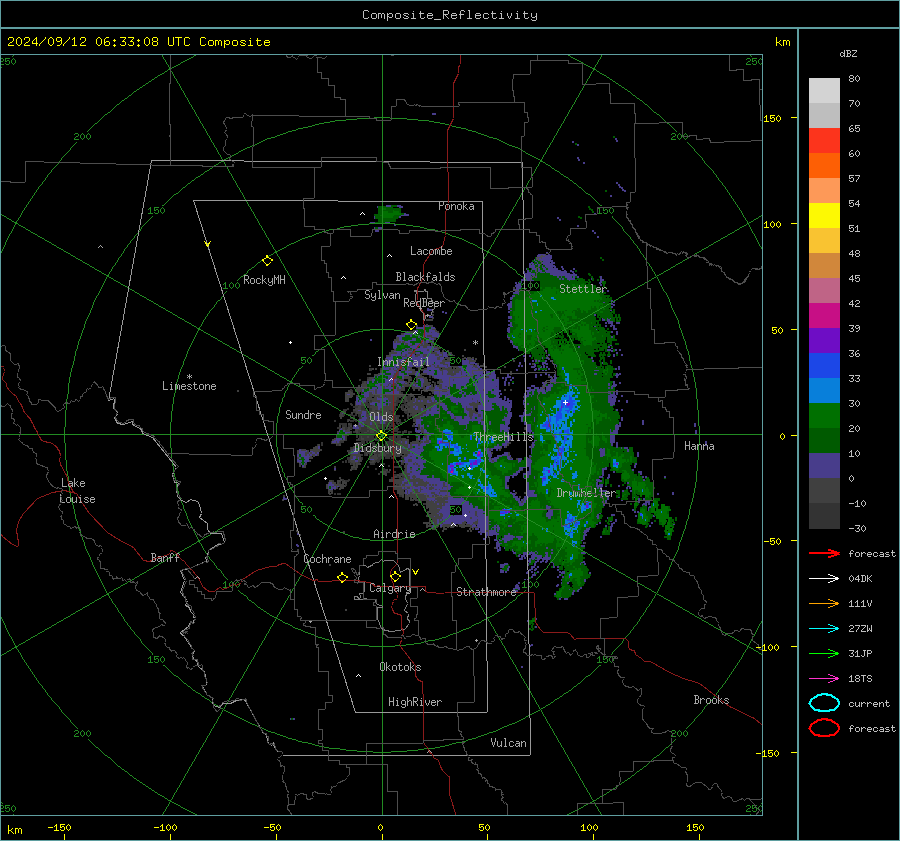Click the 'current' legend text
The height and width of the screenshot is (841, 900).
click(869, 703)
